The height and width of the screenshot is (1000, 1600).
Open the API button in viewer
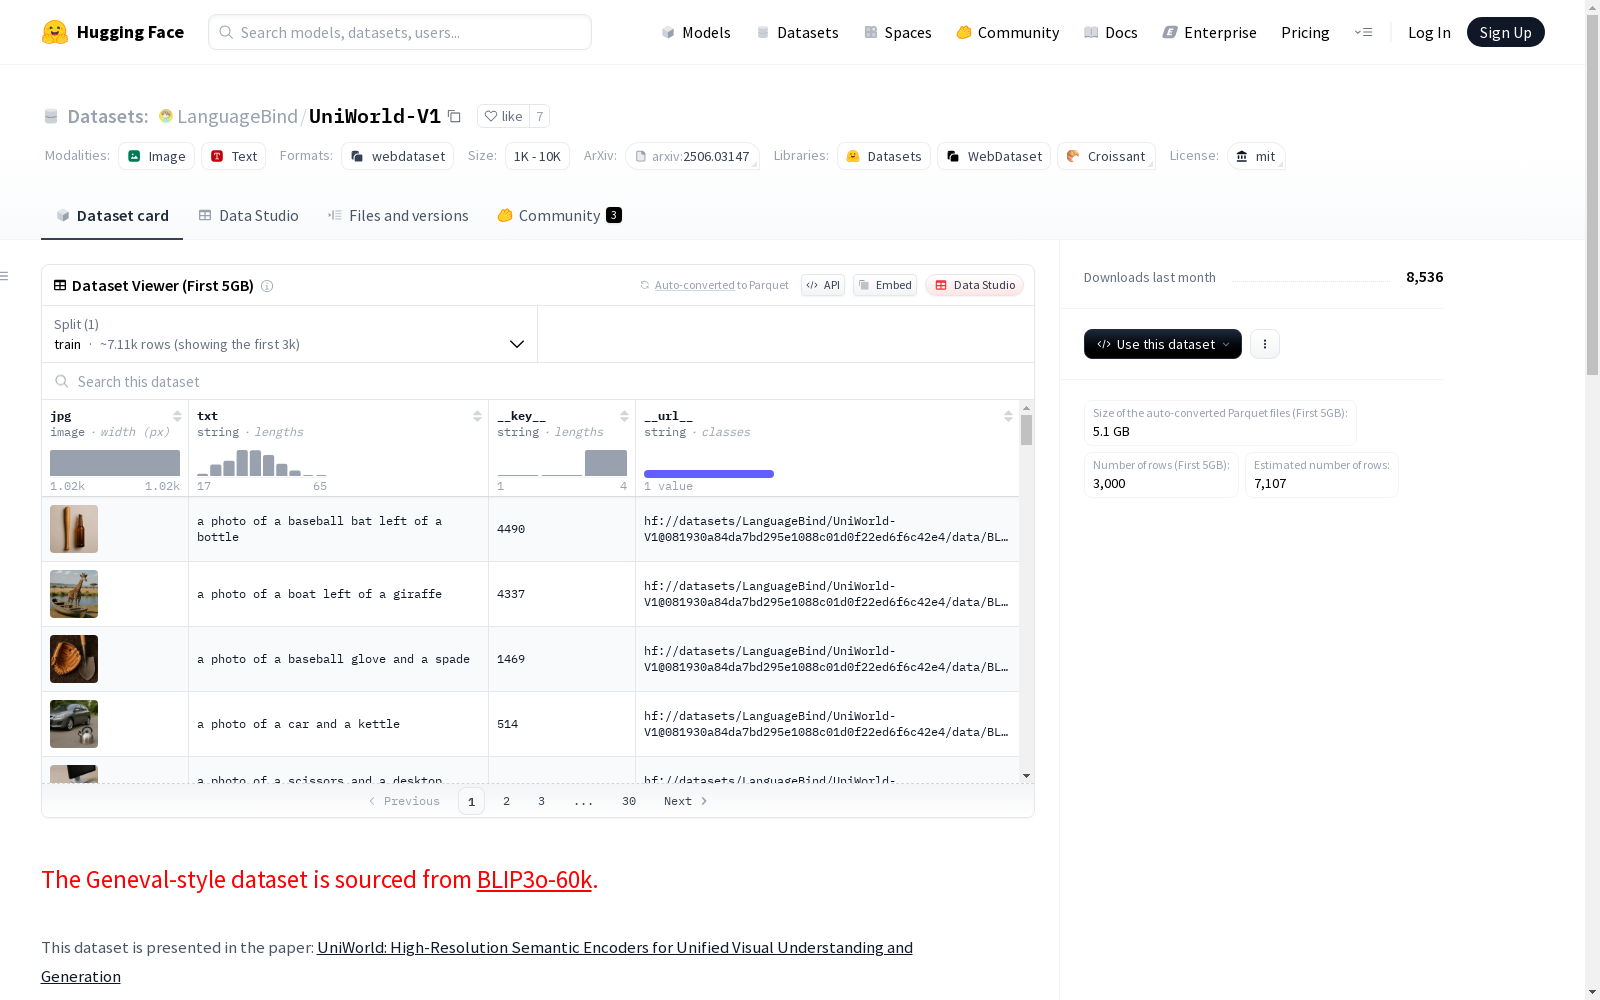pos(823,285)
